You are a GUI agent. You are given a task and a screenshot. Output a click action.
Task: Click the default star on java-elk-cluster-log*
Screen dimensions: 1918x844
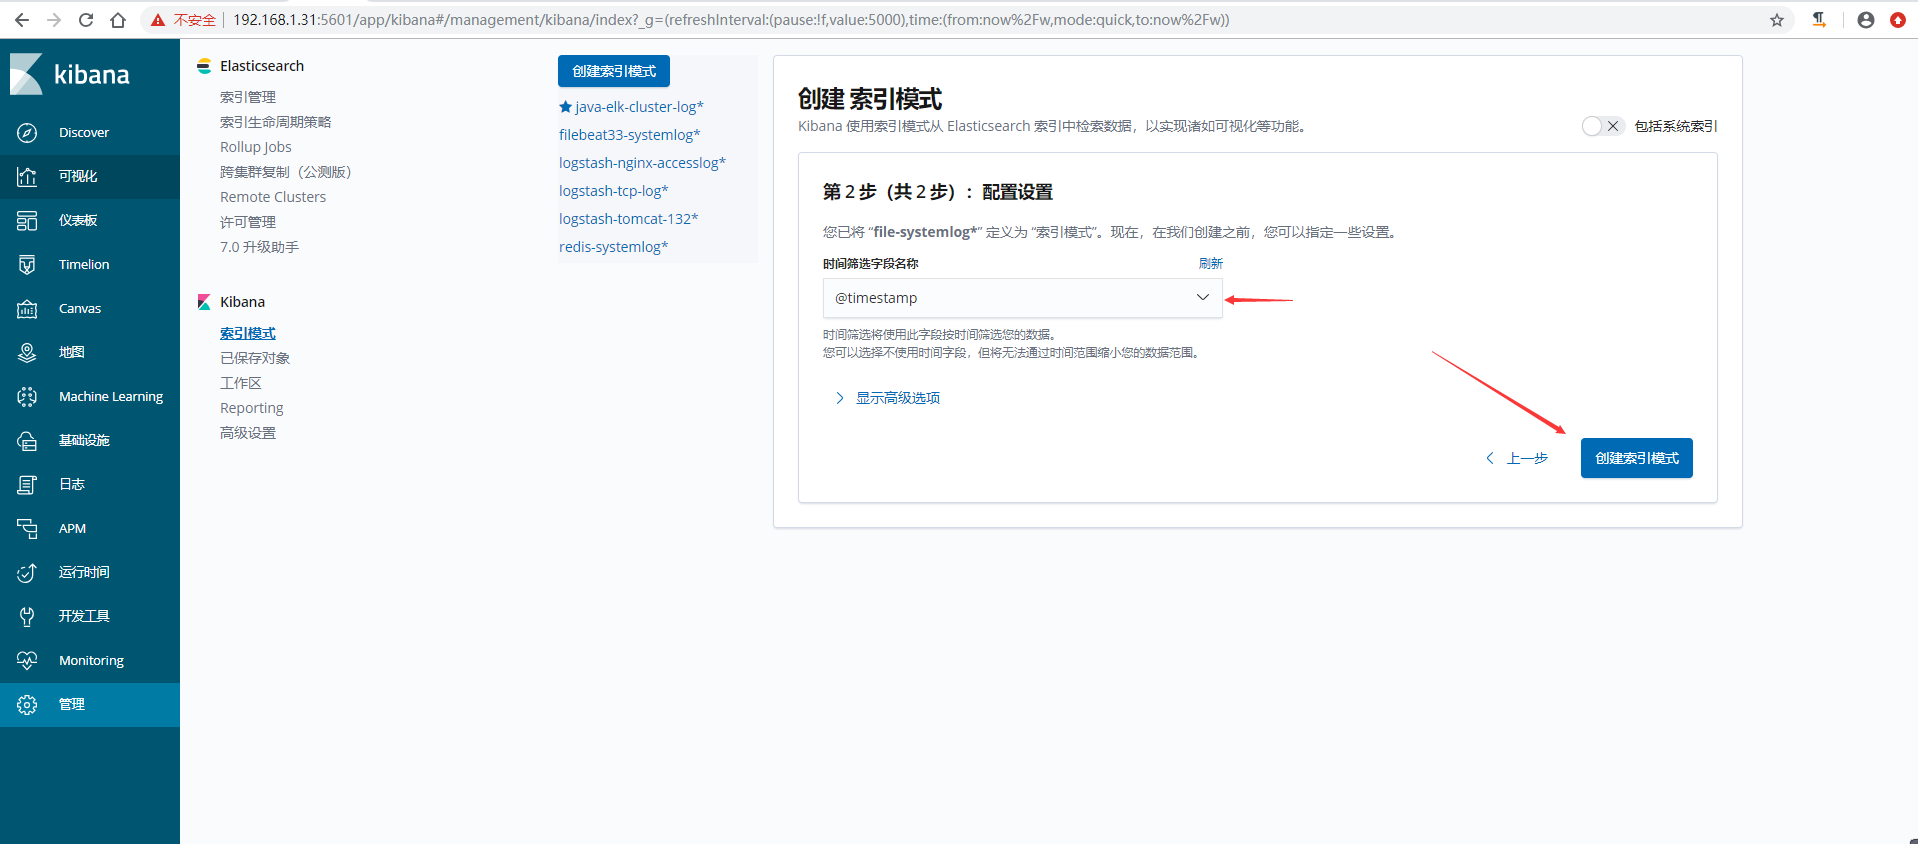(x=565, y=107)
